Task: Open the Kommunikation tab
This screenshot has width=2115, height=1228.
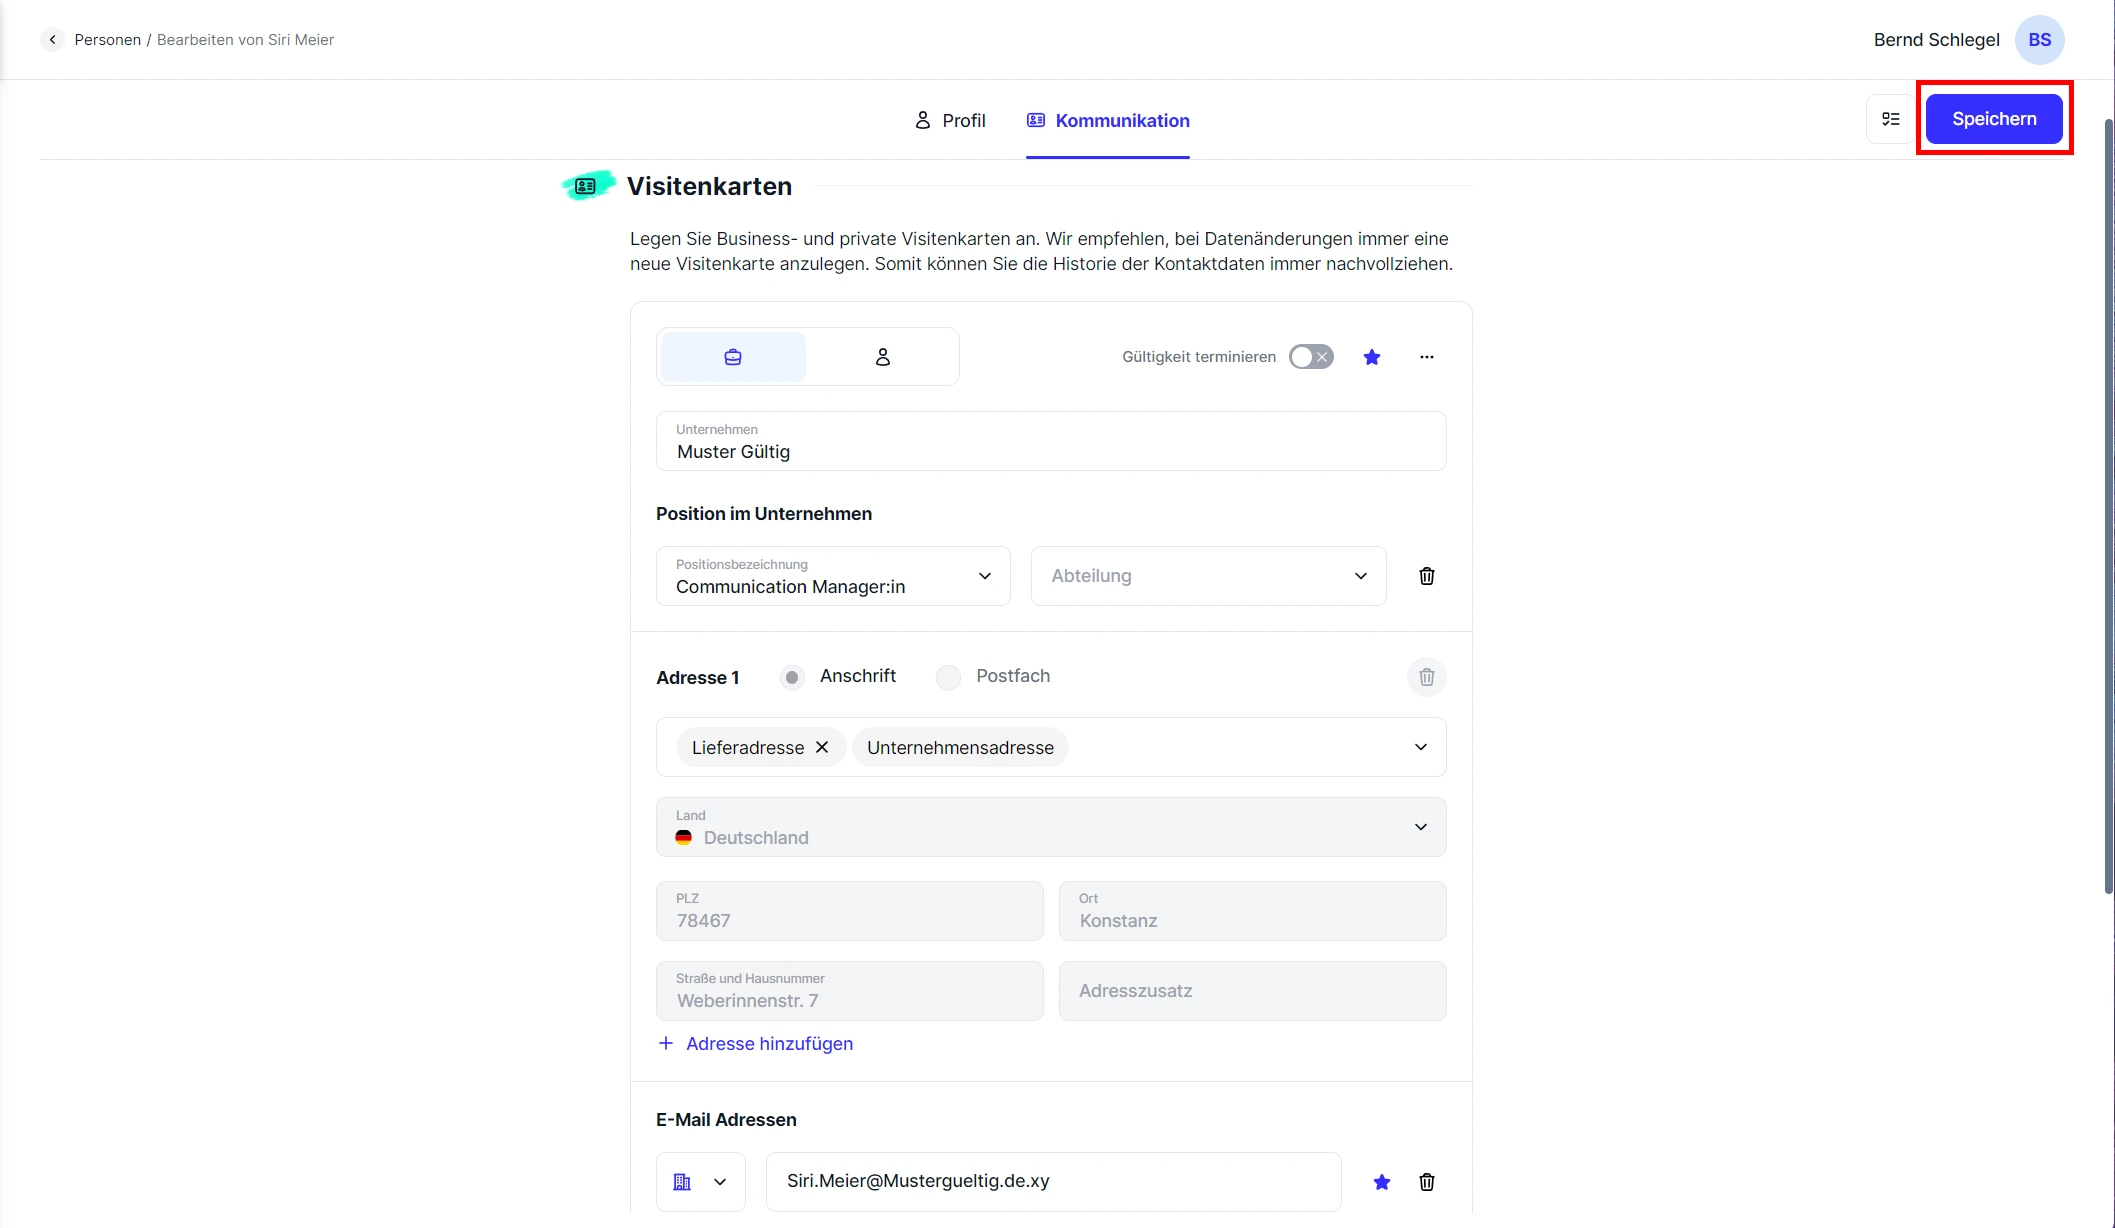Action: click(1108, 121)
